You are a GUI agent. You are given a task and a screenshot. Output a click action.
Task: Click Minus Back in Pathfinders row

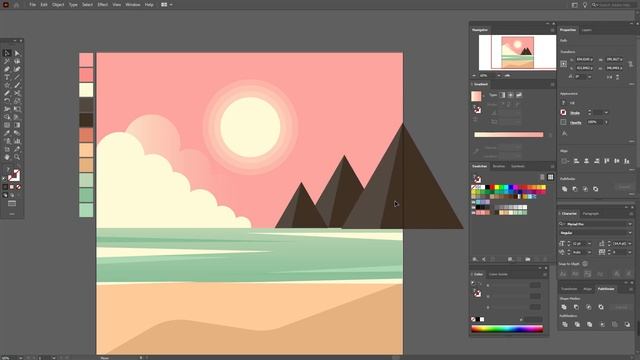(x=627, y=324)
